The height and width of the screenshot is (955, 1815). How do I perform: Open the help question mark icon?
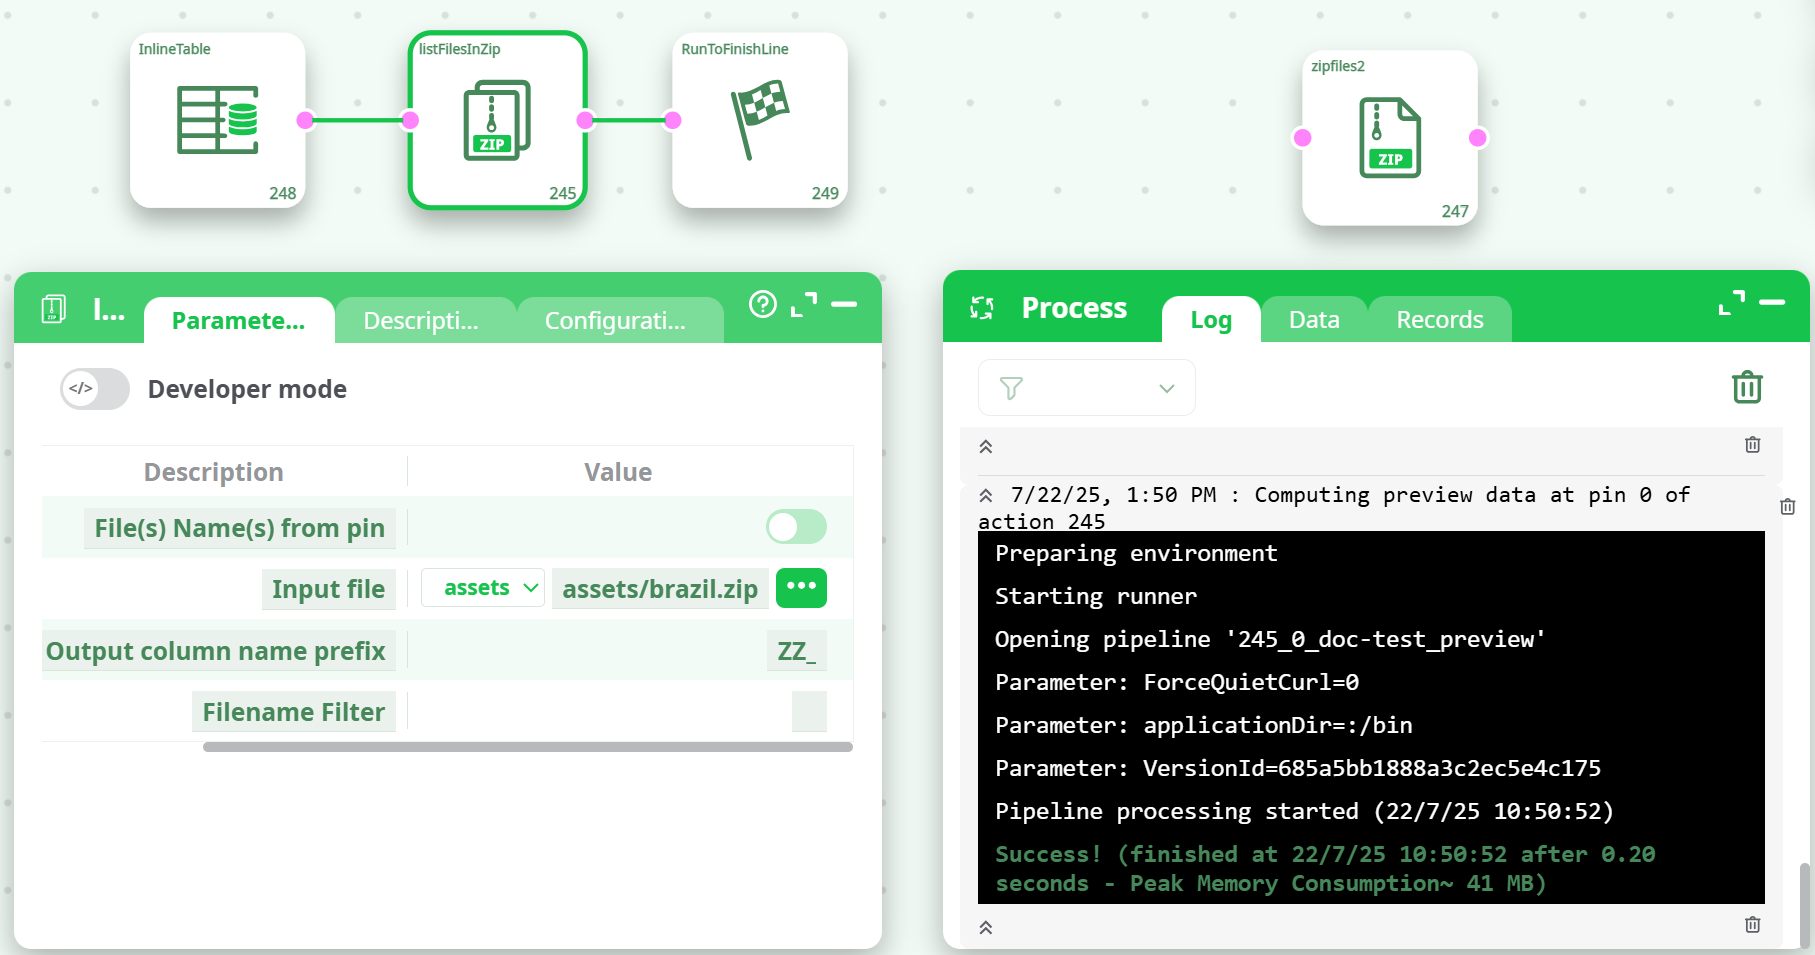(763, 304)
